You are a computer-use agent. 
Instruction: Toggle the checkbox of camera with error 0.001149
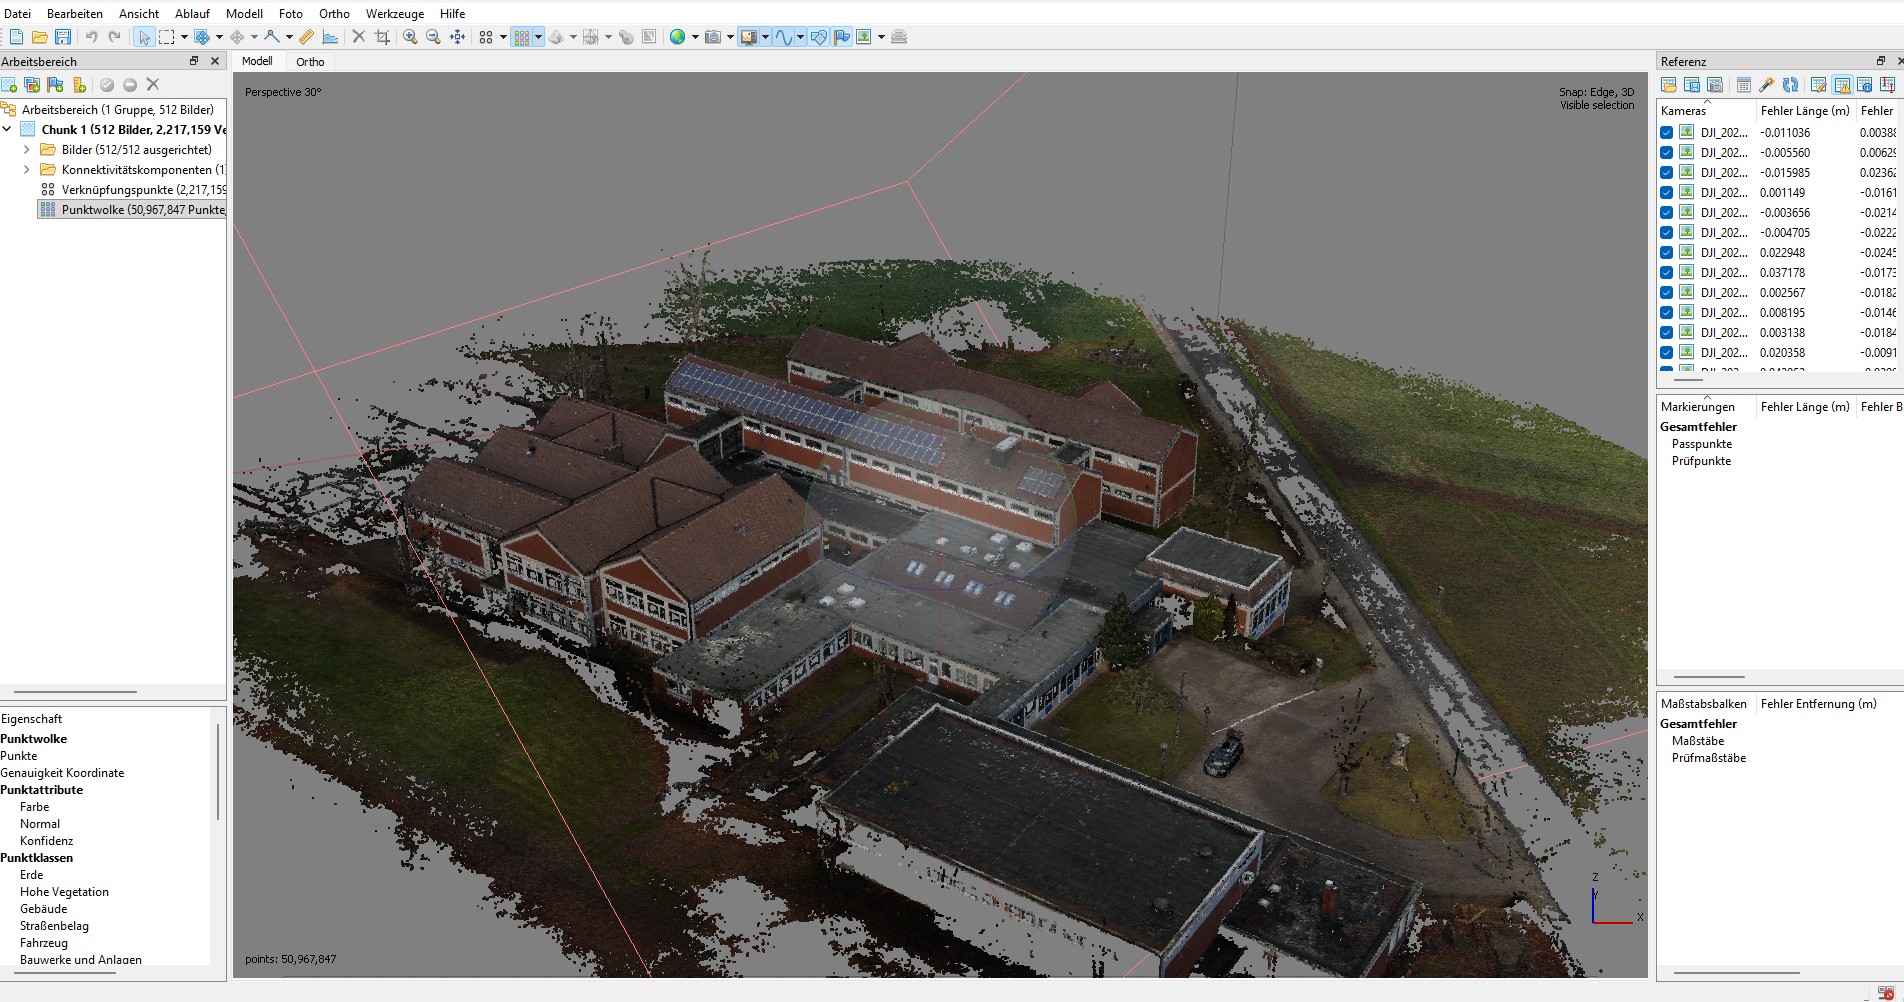tap(1666, 193)
